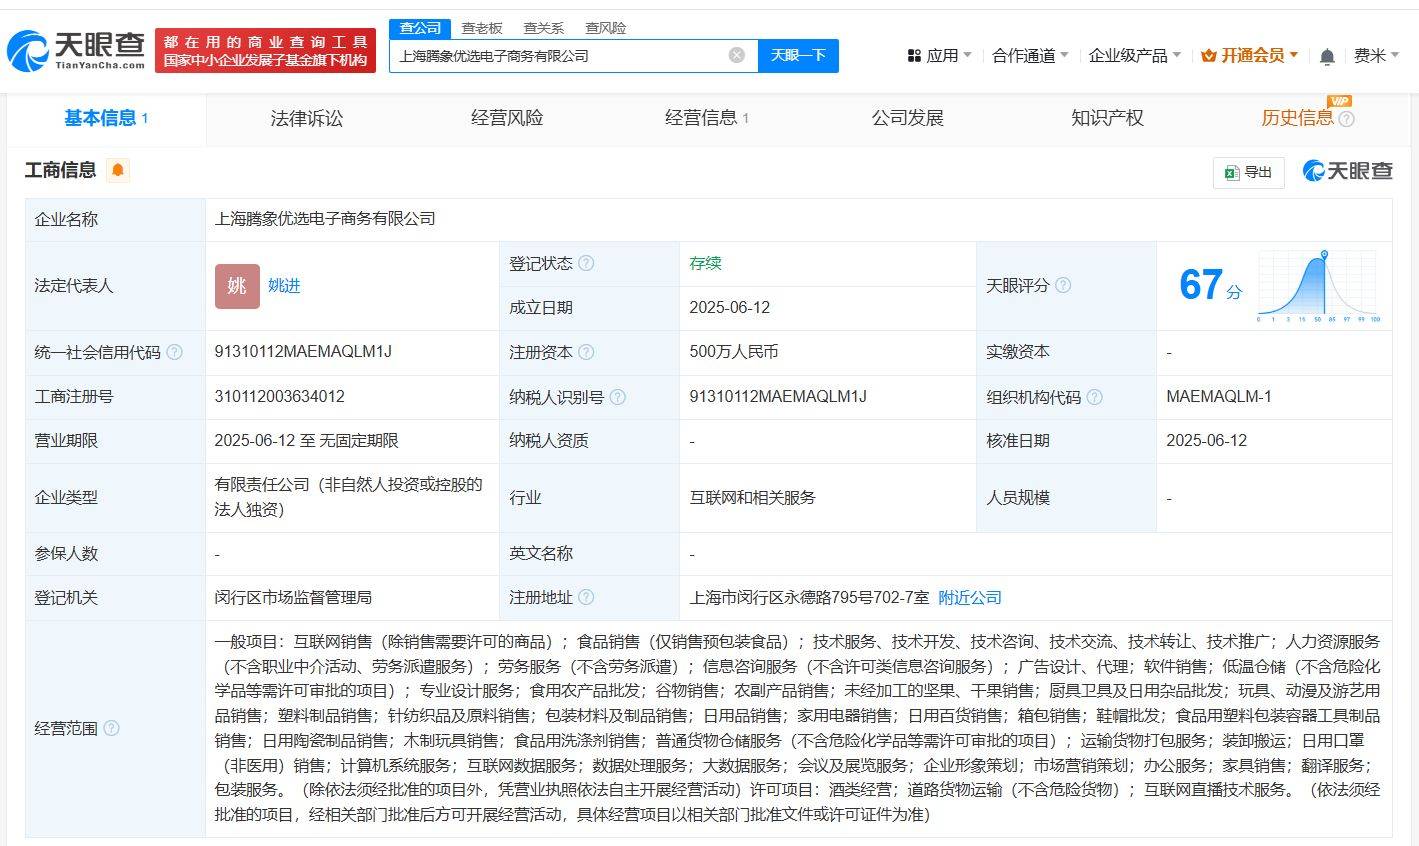Click the address 上海市闵行区永德路795号702-7室
Image resolution: width=1419 pixels, height=846 pixels.
tap(809, 597)
